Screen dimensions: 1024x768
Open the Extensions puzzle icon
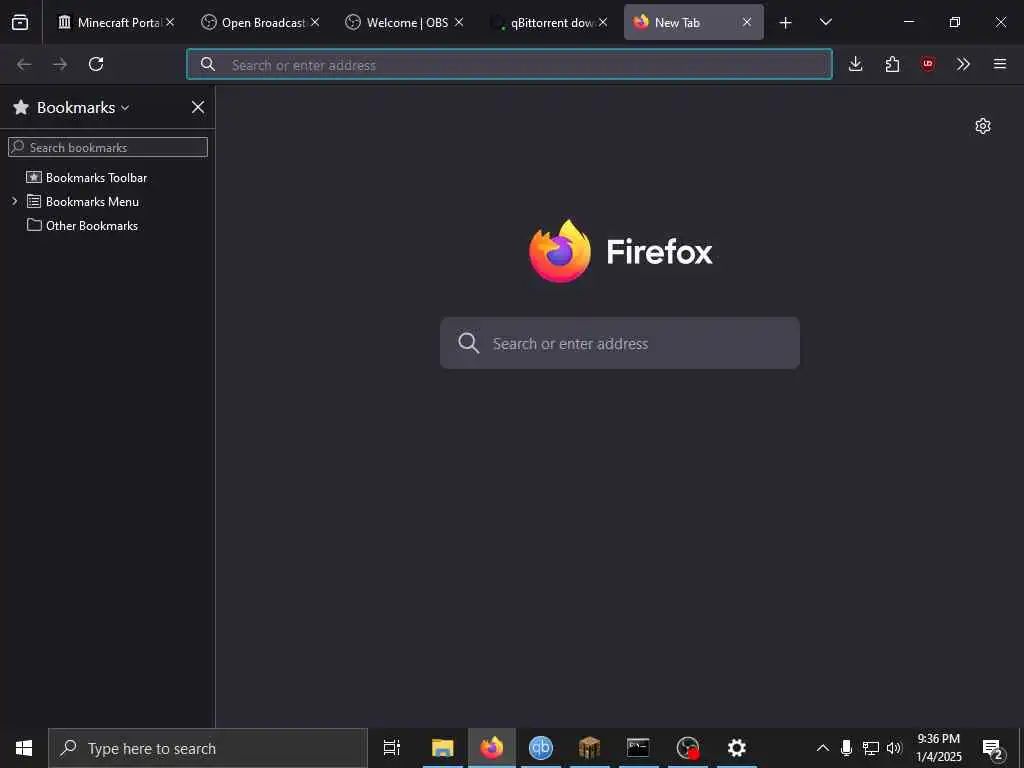point(892,64)
